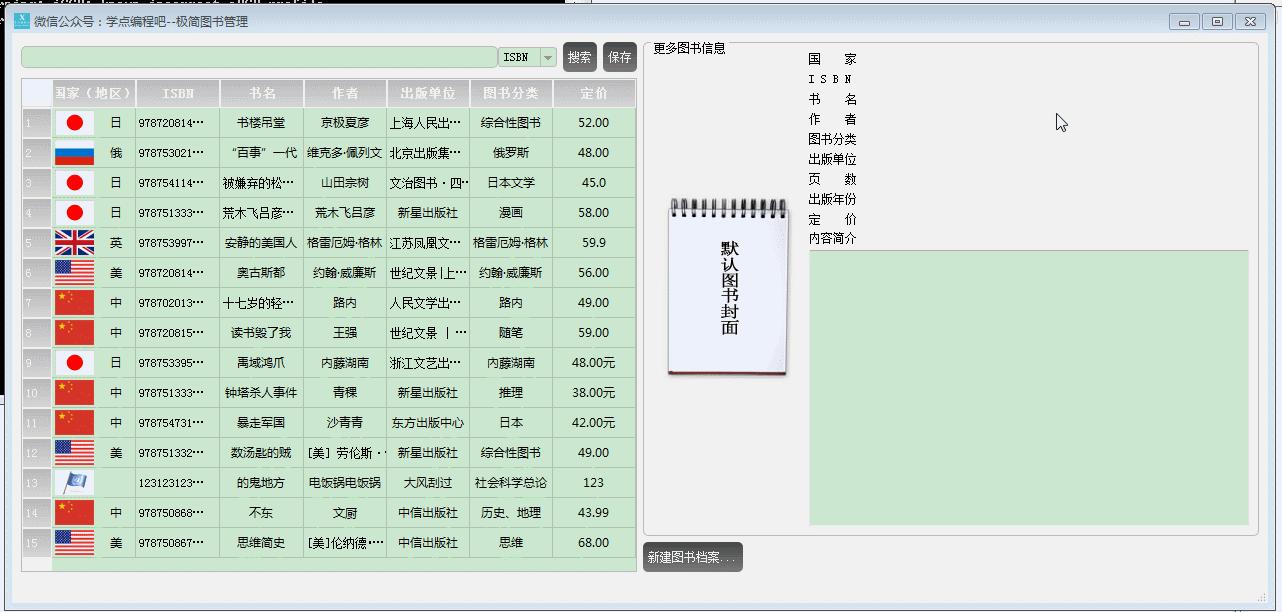Click the 新建图书档案 button

[692, 556]
